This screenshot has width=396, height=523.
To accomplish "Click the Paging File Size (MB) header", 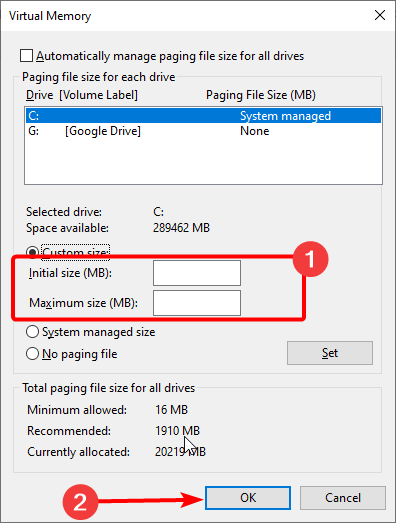I will [x=261, y=95].
